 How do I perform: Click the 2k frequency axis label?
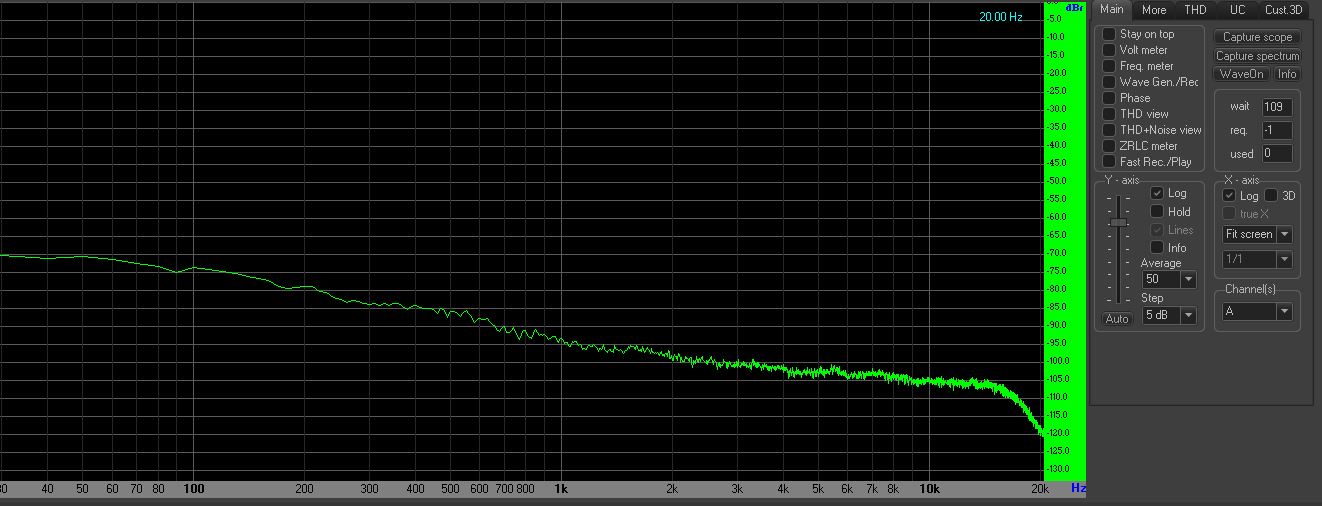[673, 489]
